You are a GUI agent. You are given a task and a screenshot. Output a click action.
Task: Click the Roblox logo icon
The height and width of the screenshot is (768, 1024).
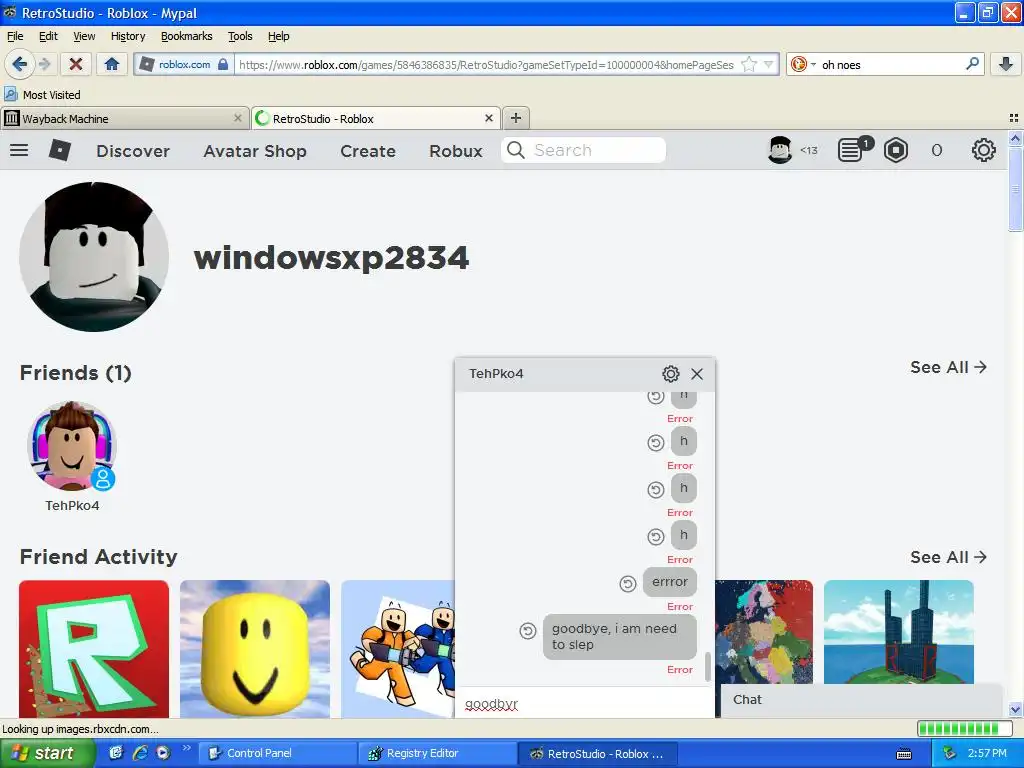click(x=60, y=150)
